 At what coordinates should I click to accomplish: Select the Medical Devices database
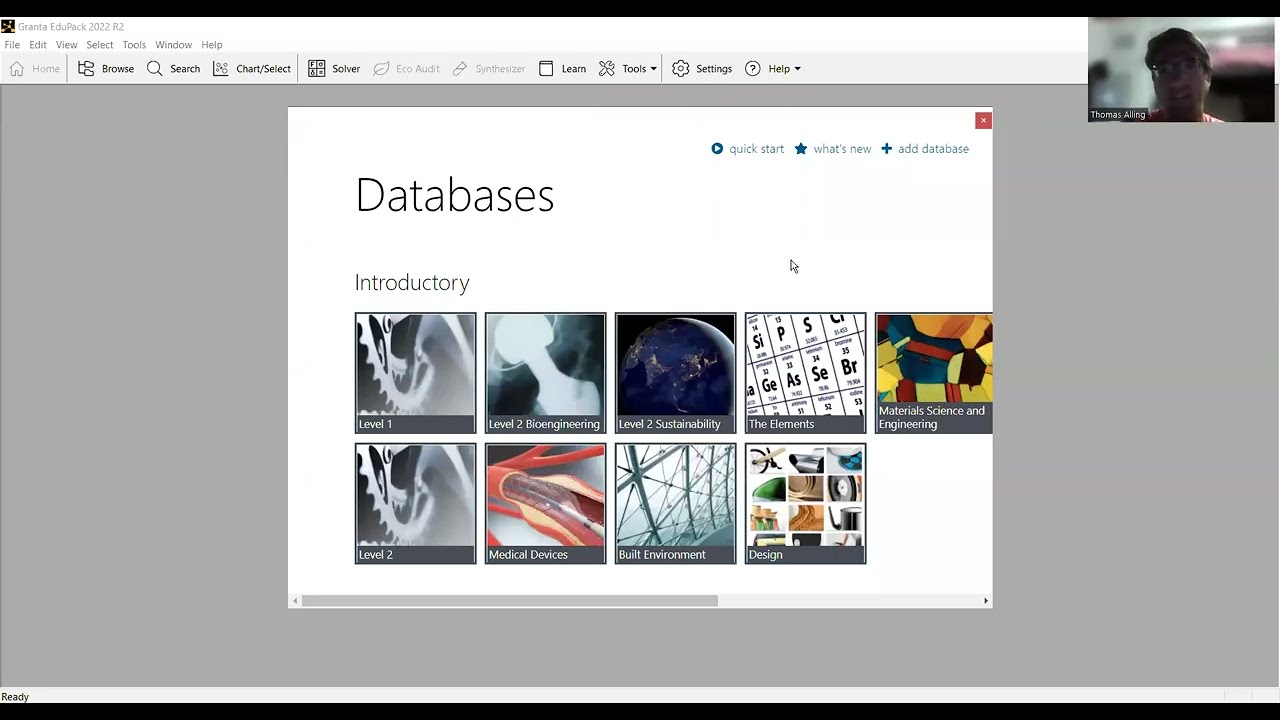[x=545, y=503]
